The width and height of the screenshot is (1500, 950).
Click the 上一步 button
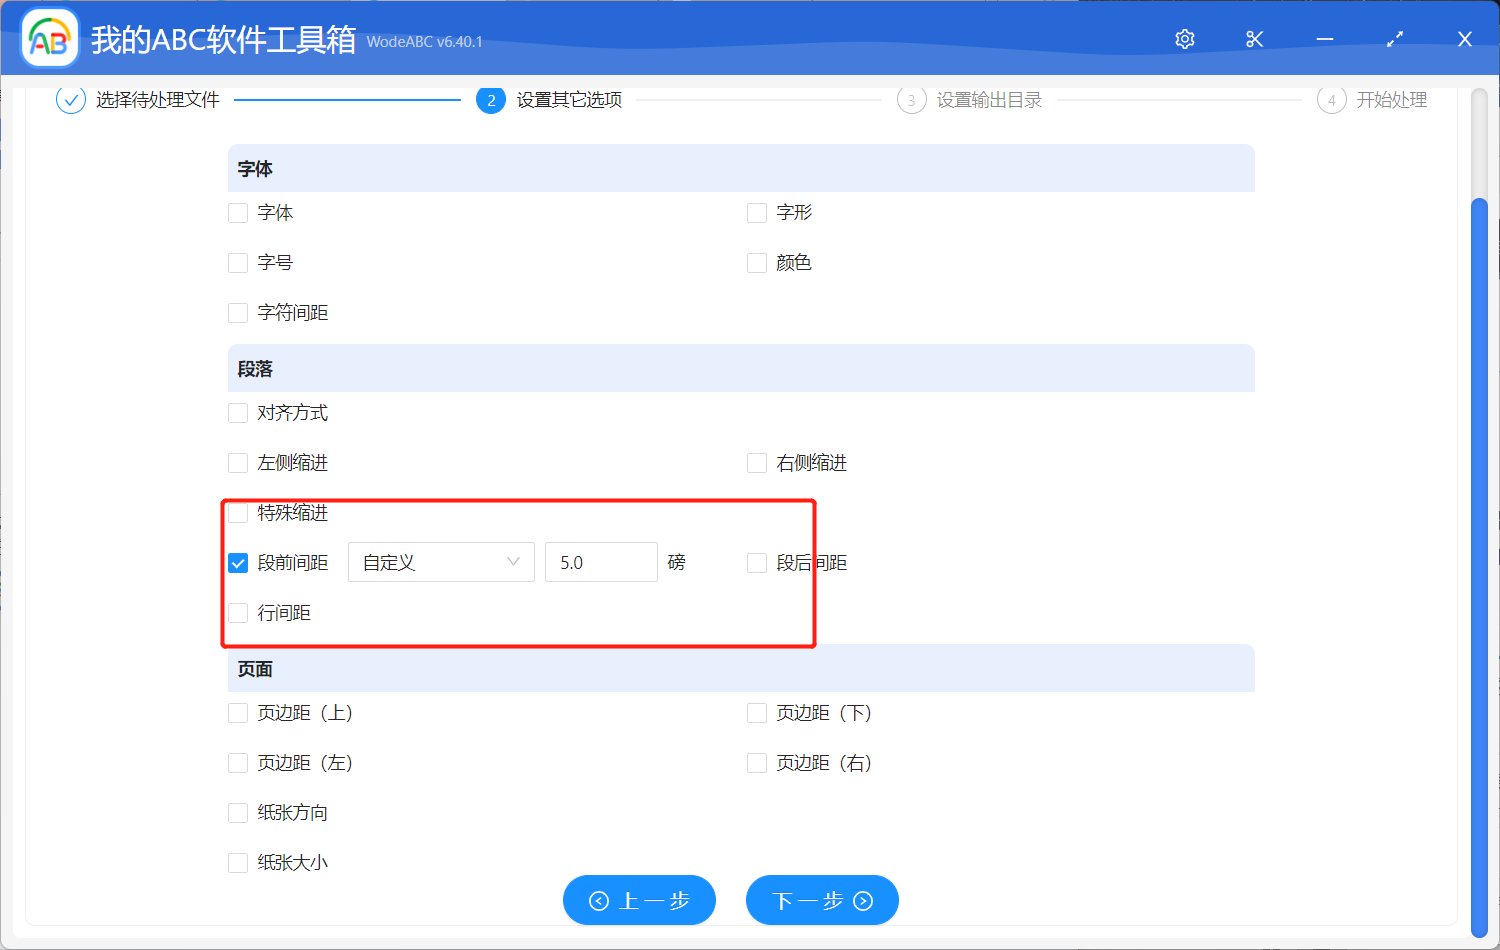639,900
